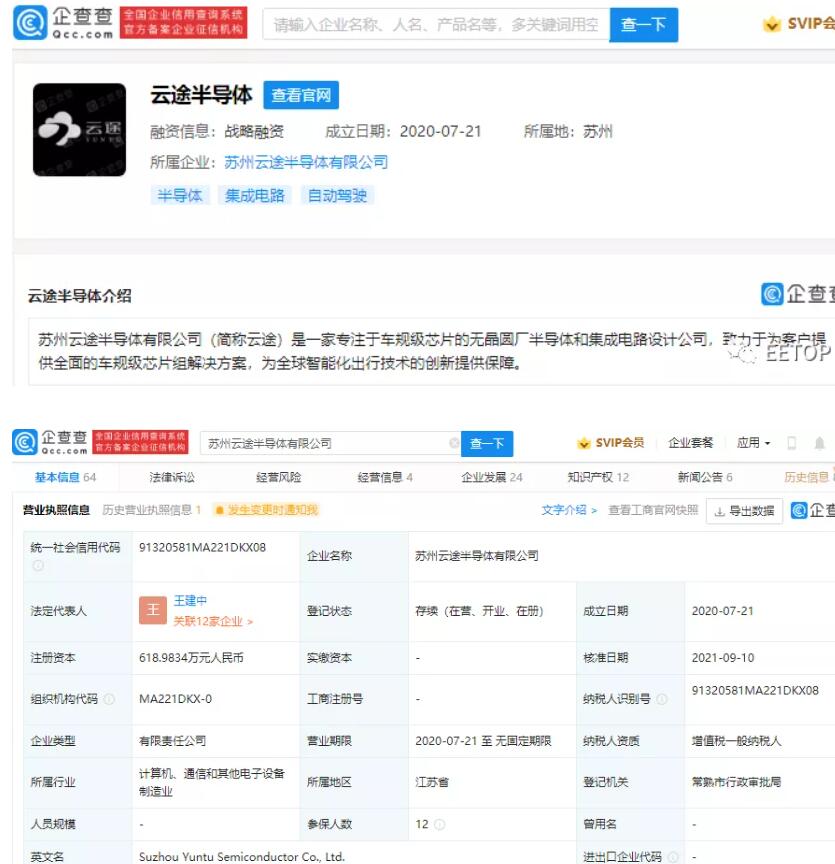835x864 pixels.
Task: Click the Qcc logo in the lower header
Action: pyautogui.click(x=50, y=442)
